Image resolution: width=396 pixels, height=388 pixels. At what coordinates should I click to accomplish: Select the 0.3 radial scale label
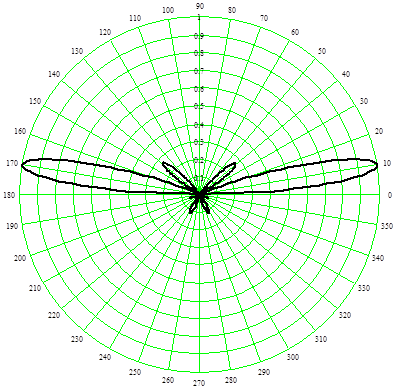(x=199, y=143)
